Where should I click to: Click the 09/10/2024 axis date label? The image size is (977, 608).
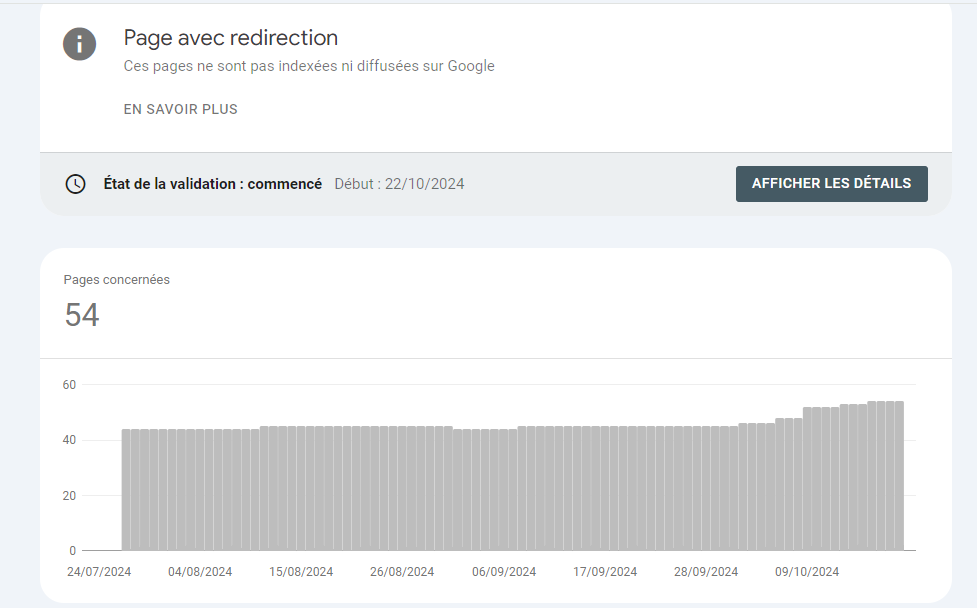[x=807, y=572]
